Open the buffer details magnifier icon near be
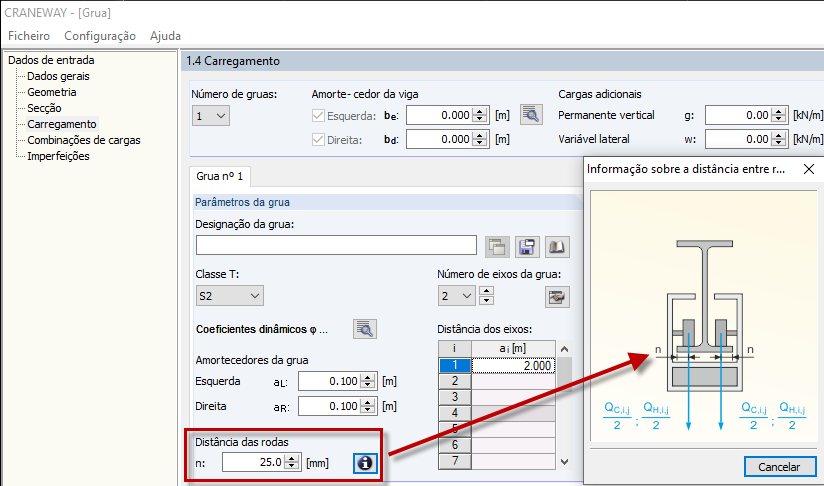This screenshot has height=486, width=824. point(531,115)
